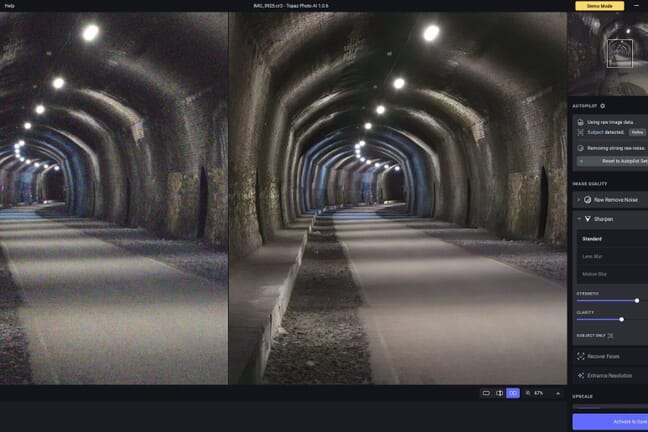Click the Enhance Resolution icon
The height and width of the screenshot is (432, 648).
581,375
